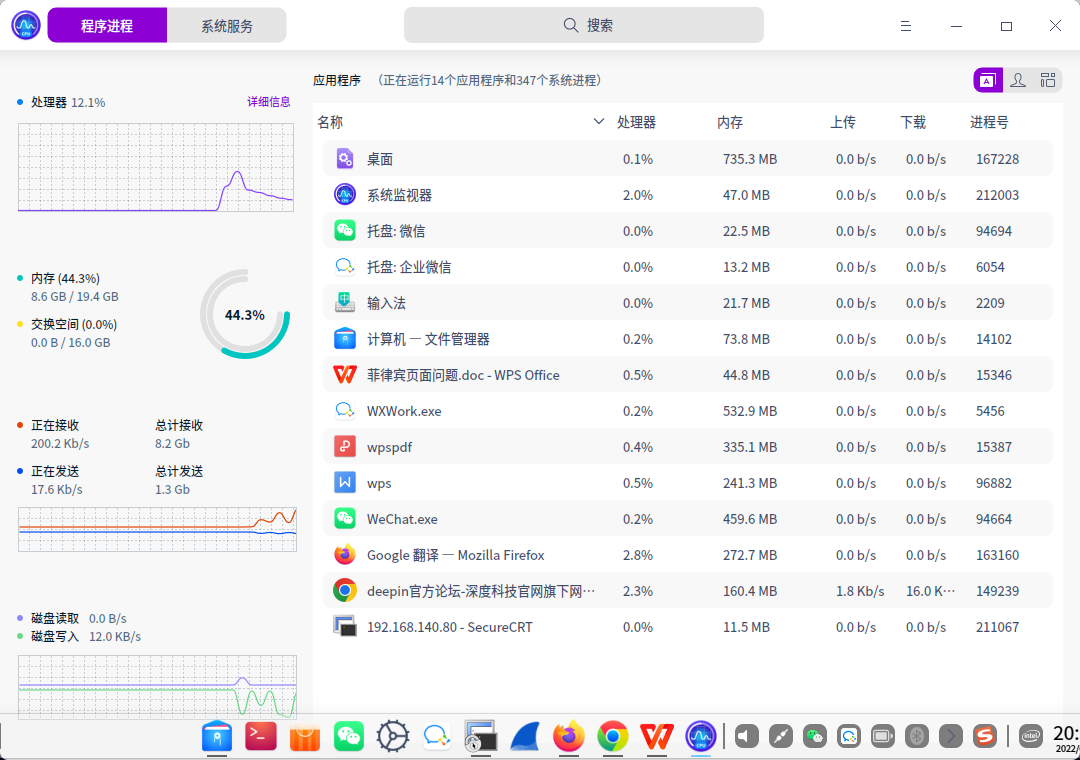Sort by 上传 column header

(x=843, y=122)
